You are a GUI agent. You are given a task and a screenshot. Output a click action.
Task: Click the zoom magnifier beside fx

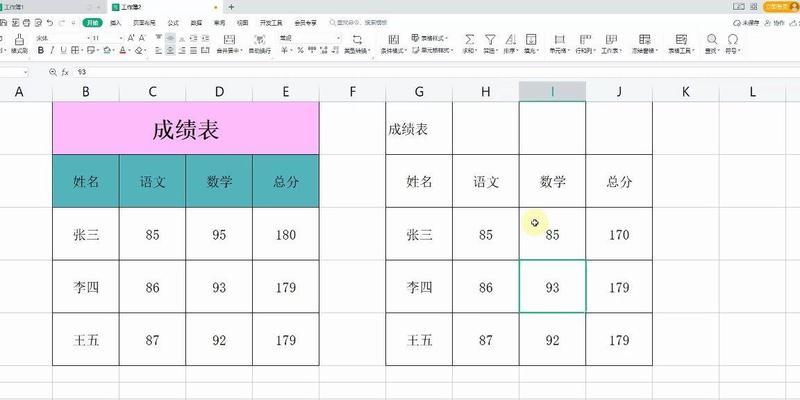click(52, 72)
